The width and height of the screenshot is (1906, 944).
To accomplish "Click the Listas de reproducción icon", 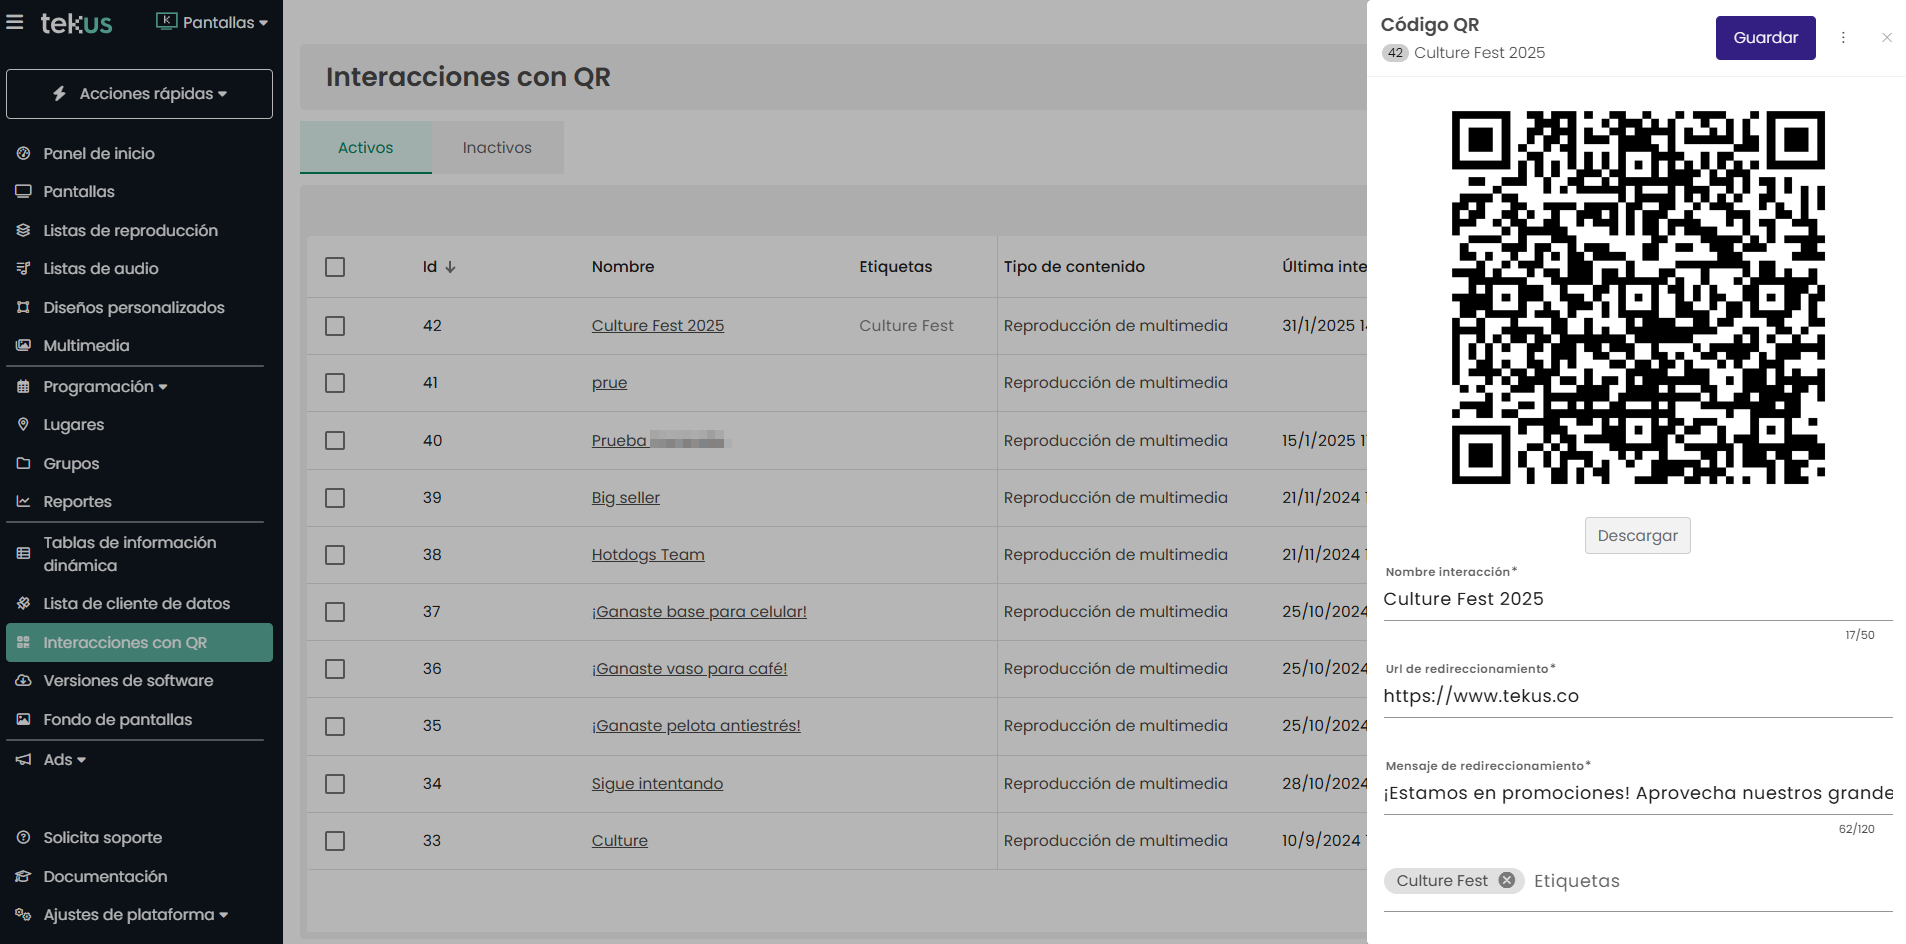I will (x=23, y=230).
